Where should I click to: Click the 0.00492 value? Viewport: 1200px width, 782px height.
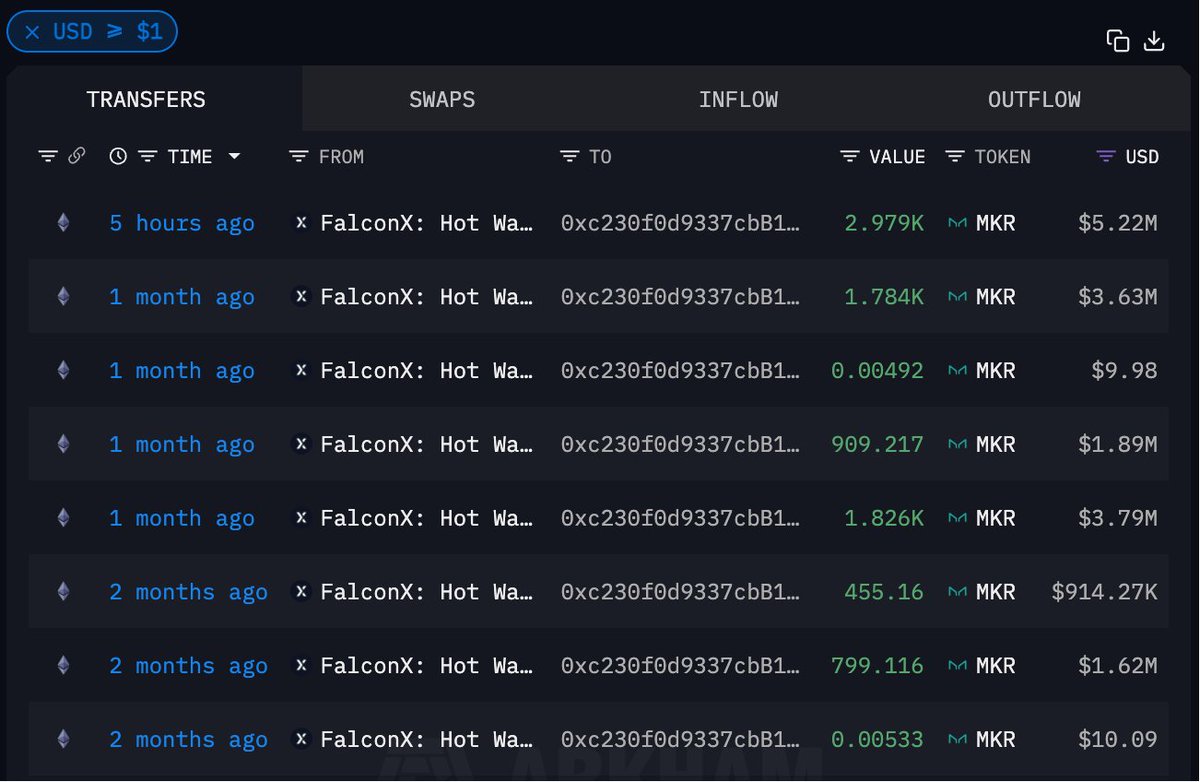coord(877,371)
